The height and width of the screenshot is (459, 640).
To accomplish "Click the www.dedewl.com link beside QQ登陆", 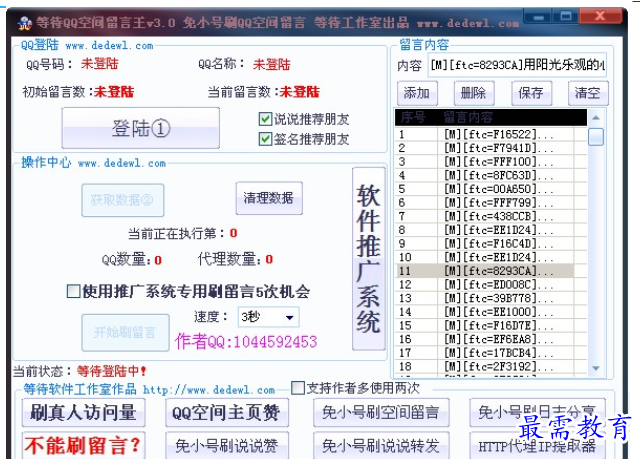I will tap(109, 46).
